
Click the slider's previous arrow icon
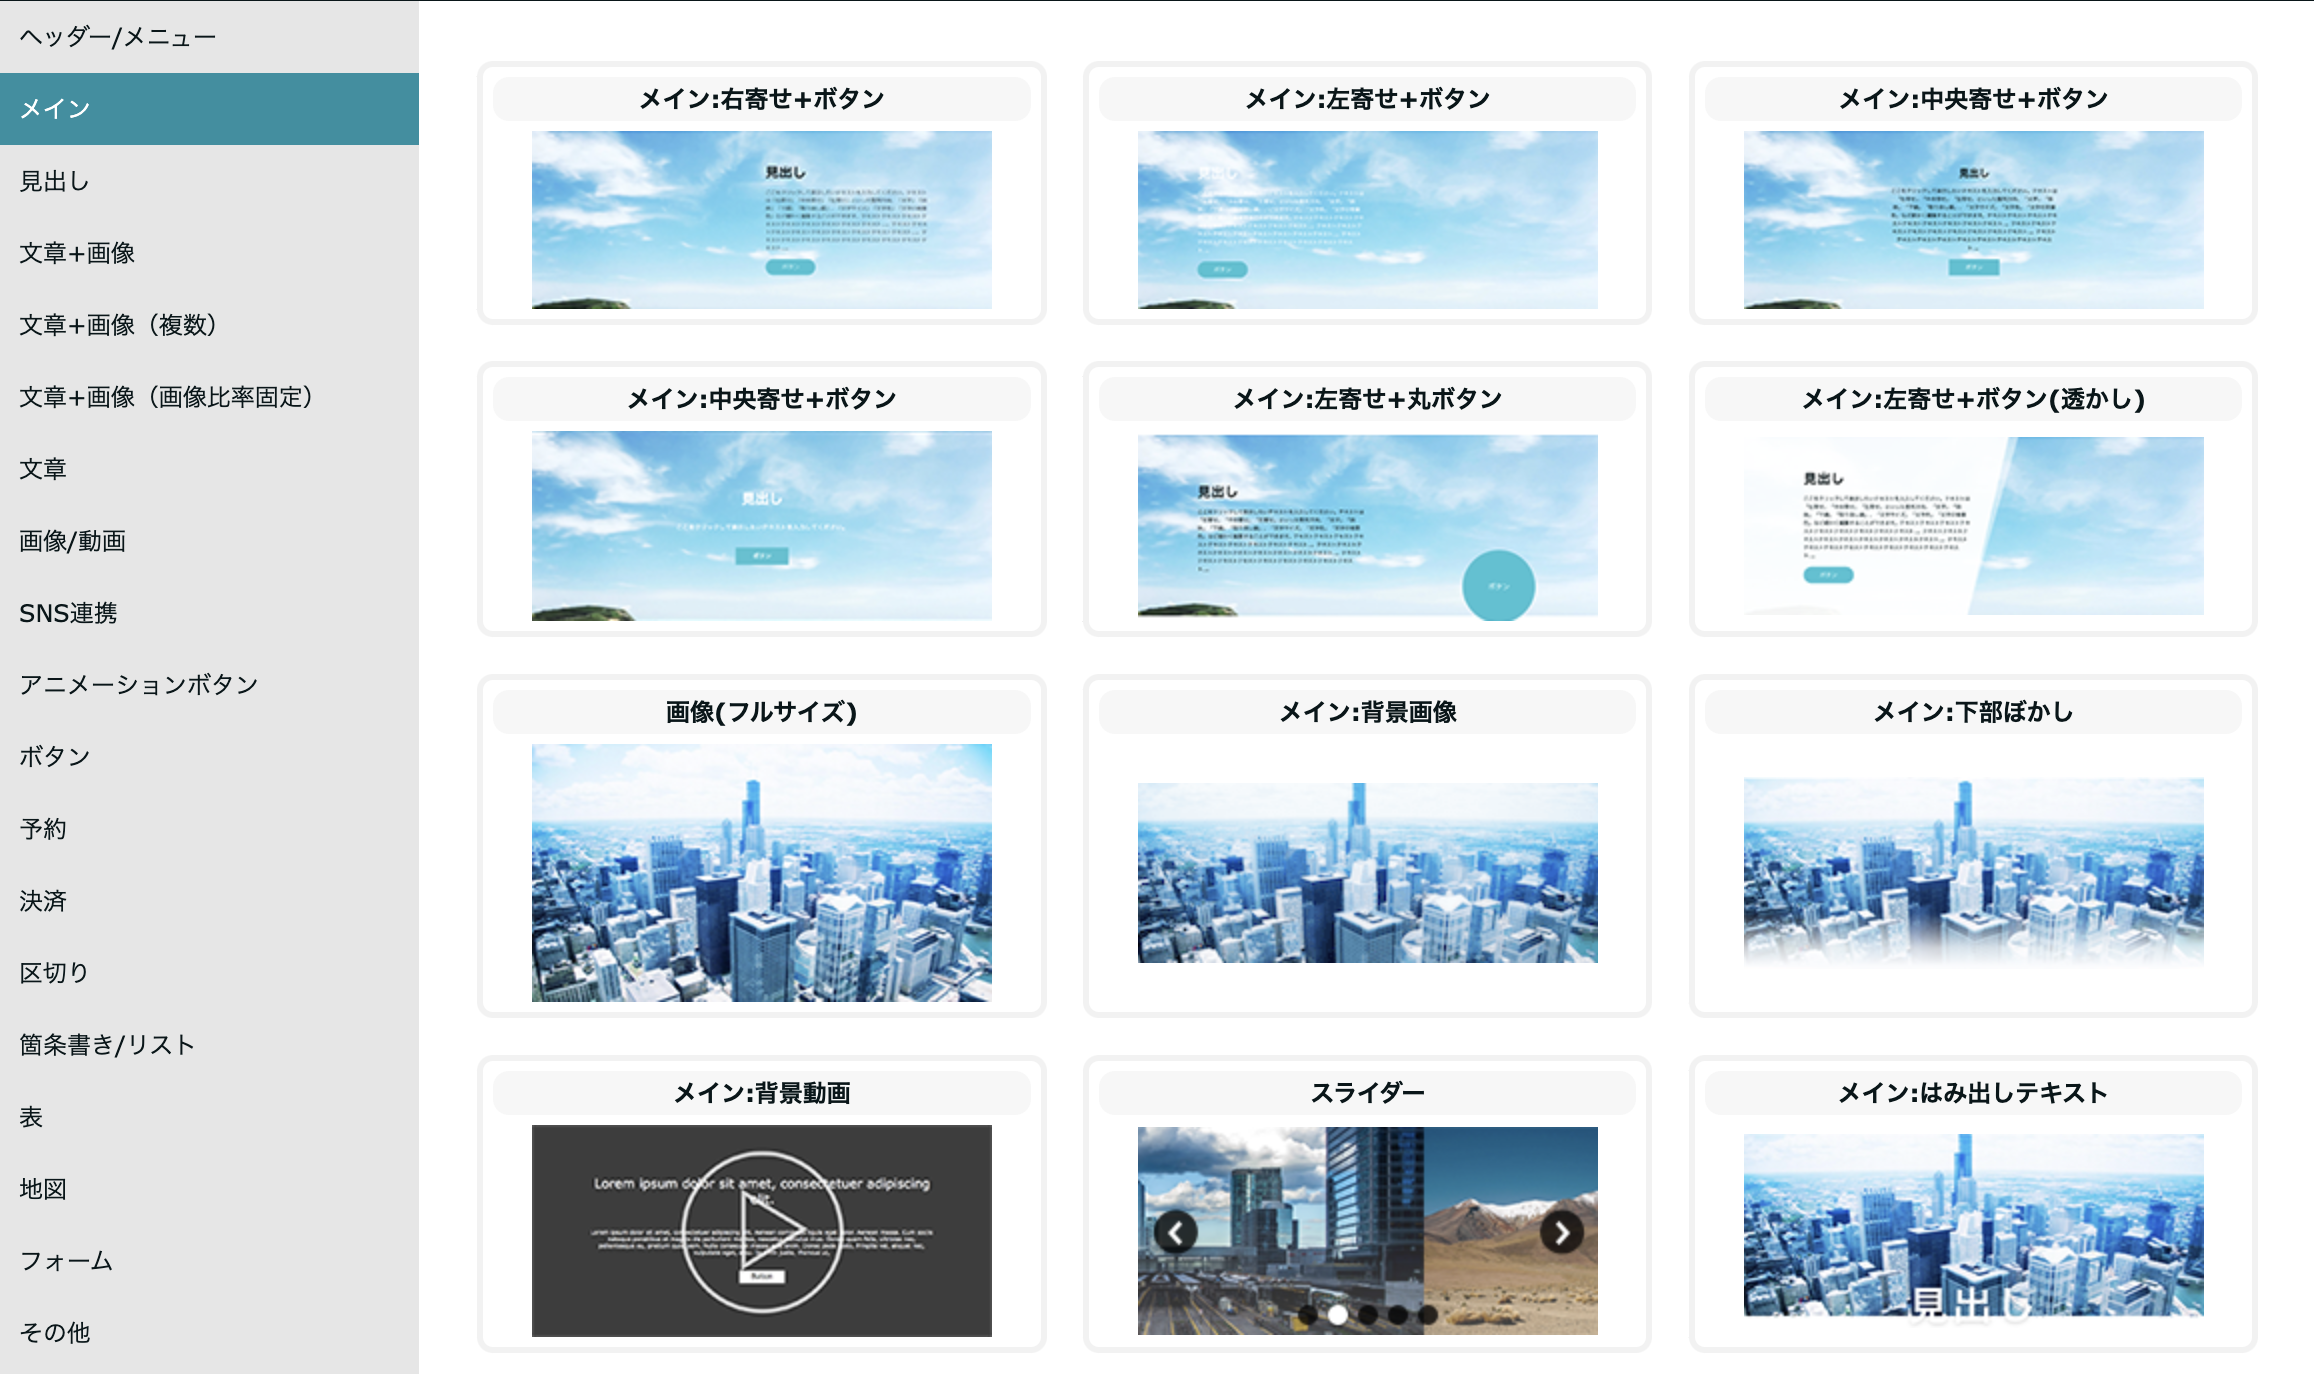1176,1232
